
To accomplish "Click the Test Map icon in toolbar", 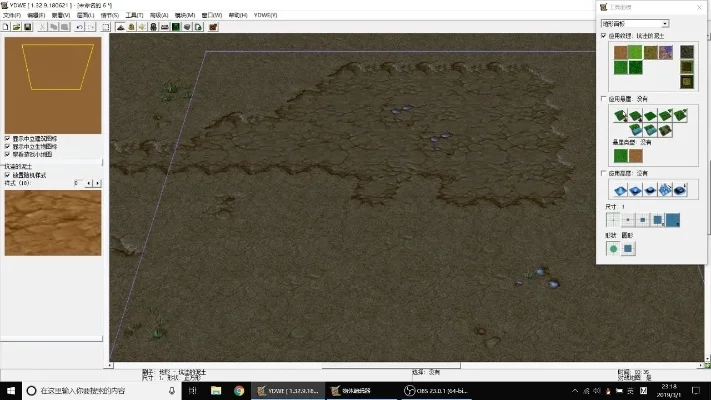I will coord(213,27).
